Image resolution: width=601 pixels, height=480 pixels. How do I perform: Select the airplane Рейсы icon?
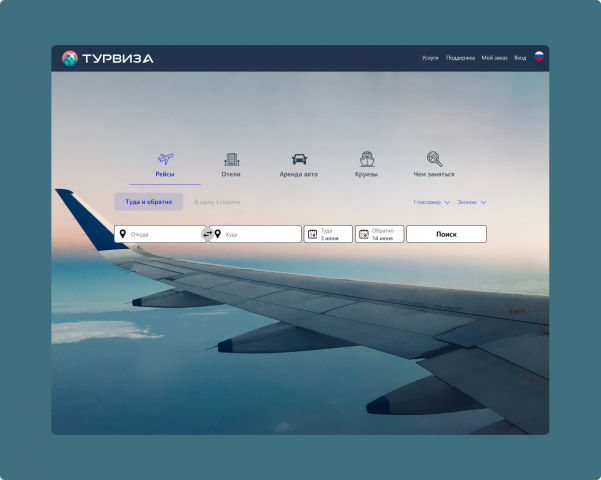coord(165,158)
